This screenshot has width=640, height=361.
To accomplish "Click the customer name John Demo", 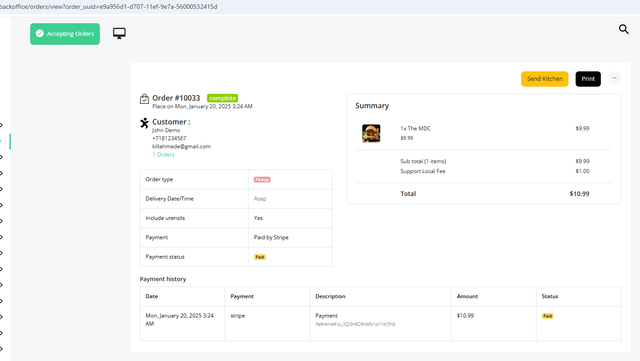I will (166, 130).
